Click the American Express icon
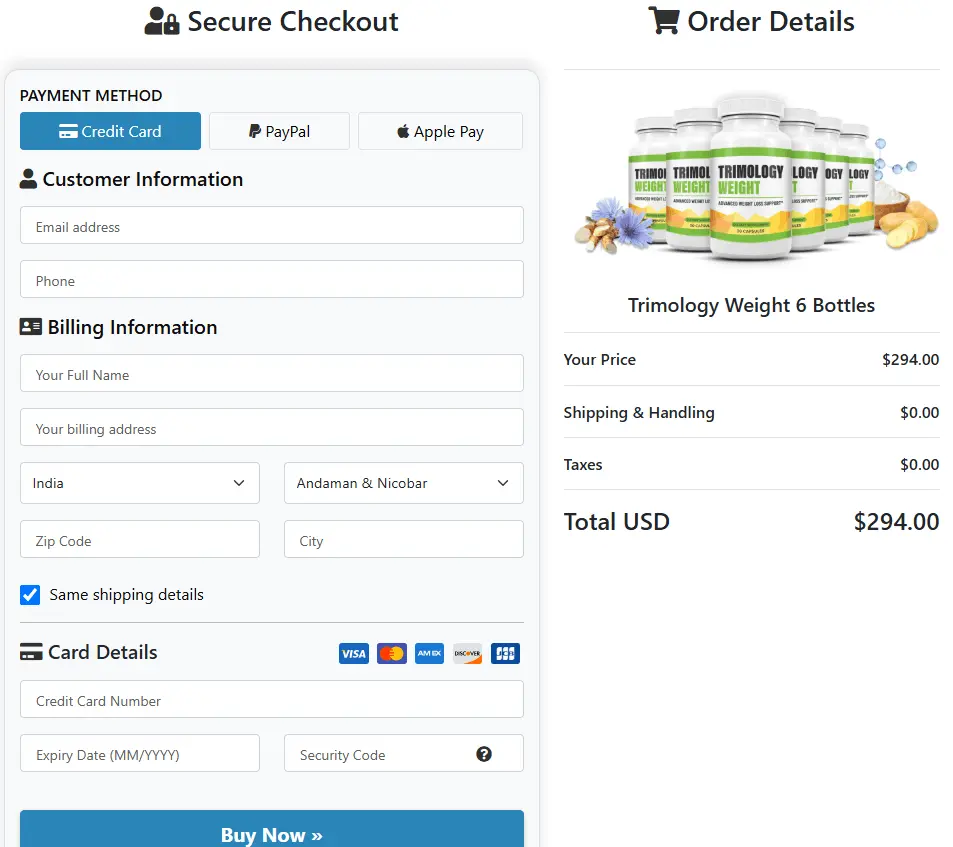Image resolution: width=953 pixels, height=847 pixels. [x=429, y=653]
